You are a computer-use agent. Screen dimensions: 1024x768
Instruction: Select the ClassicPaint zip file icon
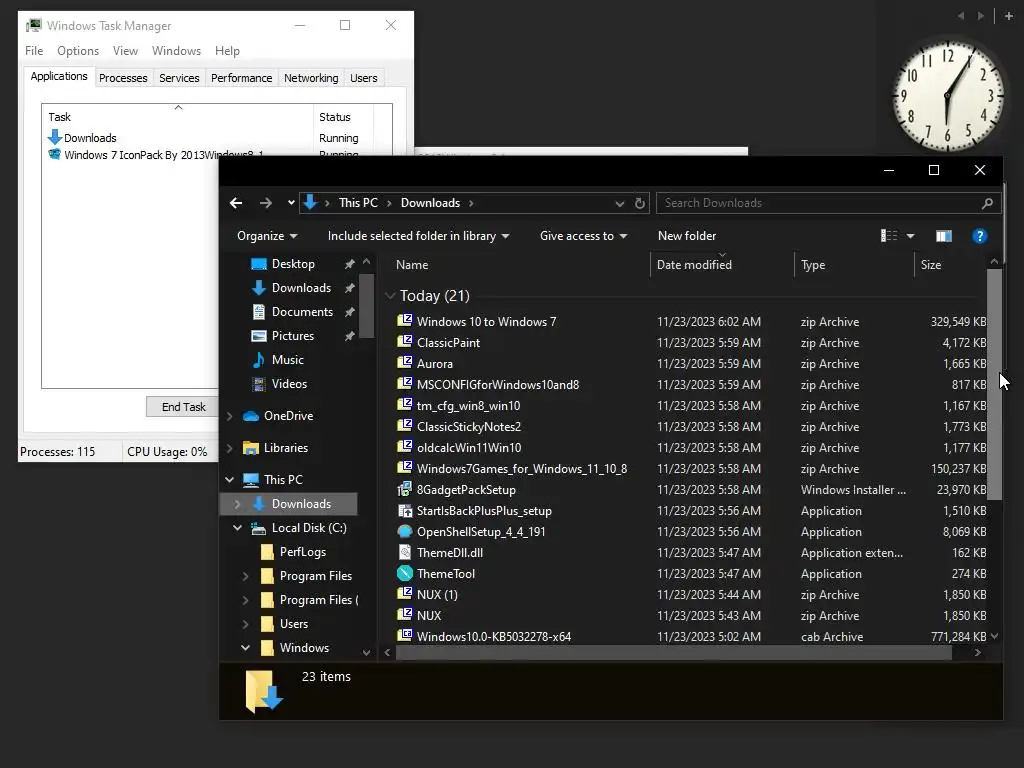pyautogui.click(x=405, y=342)
